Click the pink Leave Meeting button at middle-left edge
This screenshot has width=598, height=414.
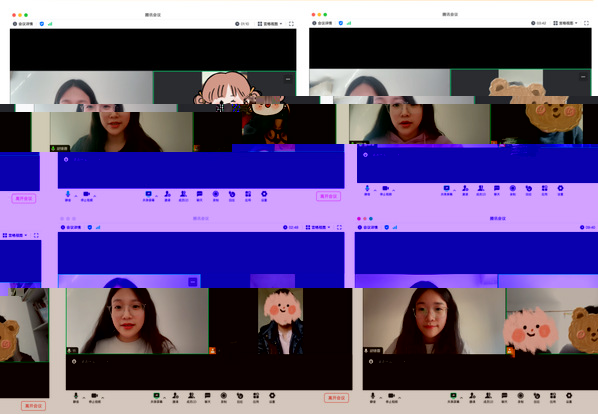(x=24, y=198)
